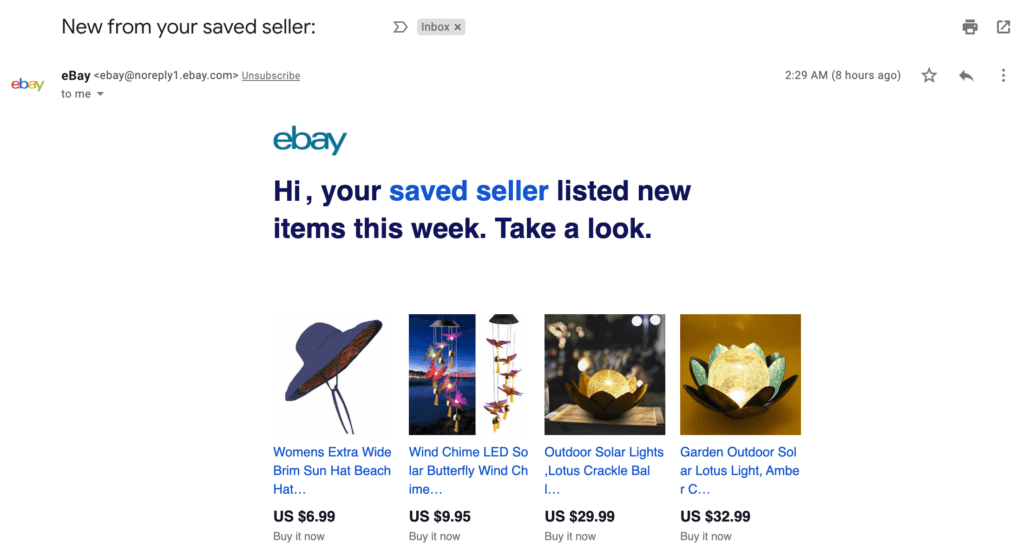Star this eBay email
This screenshot has height=555, width=1024.
pos(929,76)
